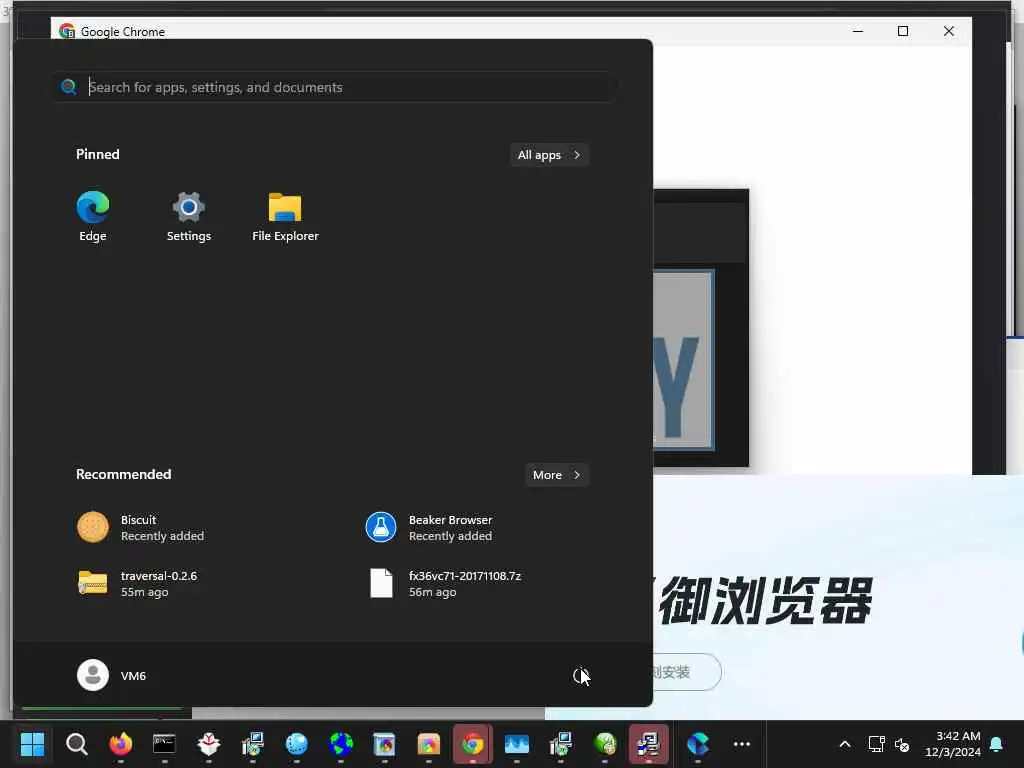Click the More button under Recommended
Image resolution: width=1024 pixels, height=768 pixels.
[x=556, y=475]
